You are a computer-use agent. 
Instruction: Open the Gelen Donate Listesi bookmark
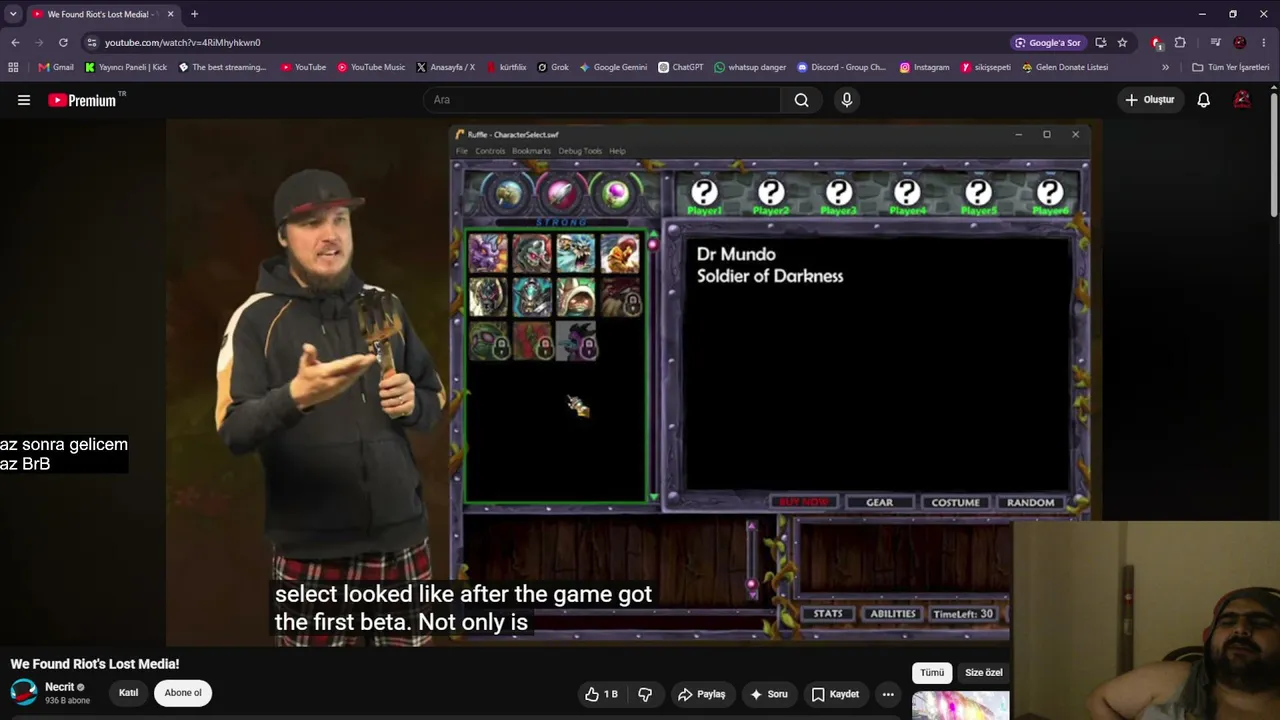pyautogui.click(x=1064, y=67)
